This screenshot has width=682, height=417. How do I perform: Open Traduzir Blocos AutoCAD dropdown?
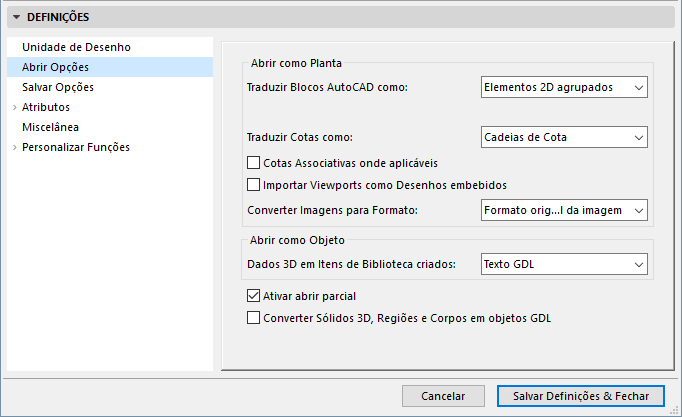coord(563,88)
